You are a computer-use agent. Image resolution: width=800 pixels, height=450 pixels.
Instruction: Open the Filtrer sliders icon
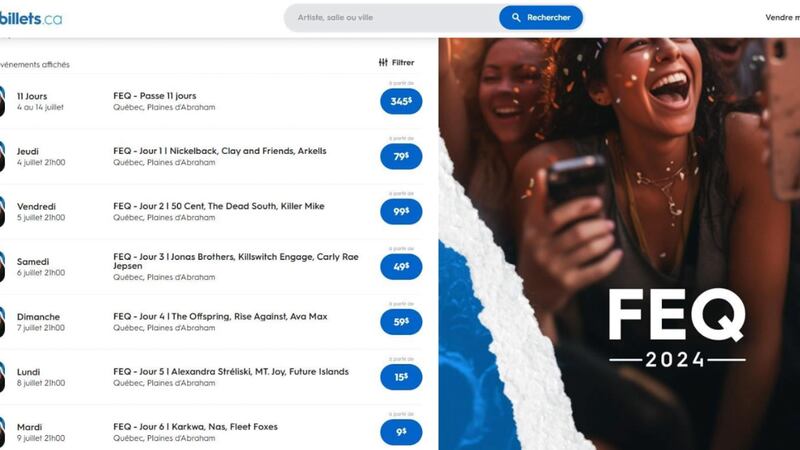tap(383, 62)
